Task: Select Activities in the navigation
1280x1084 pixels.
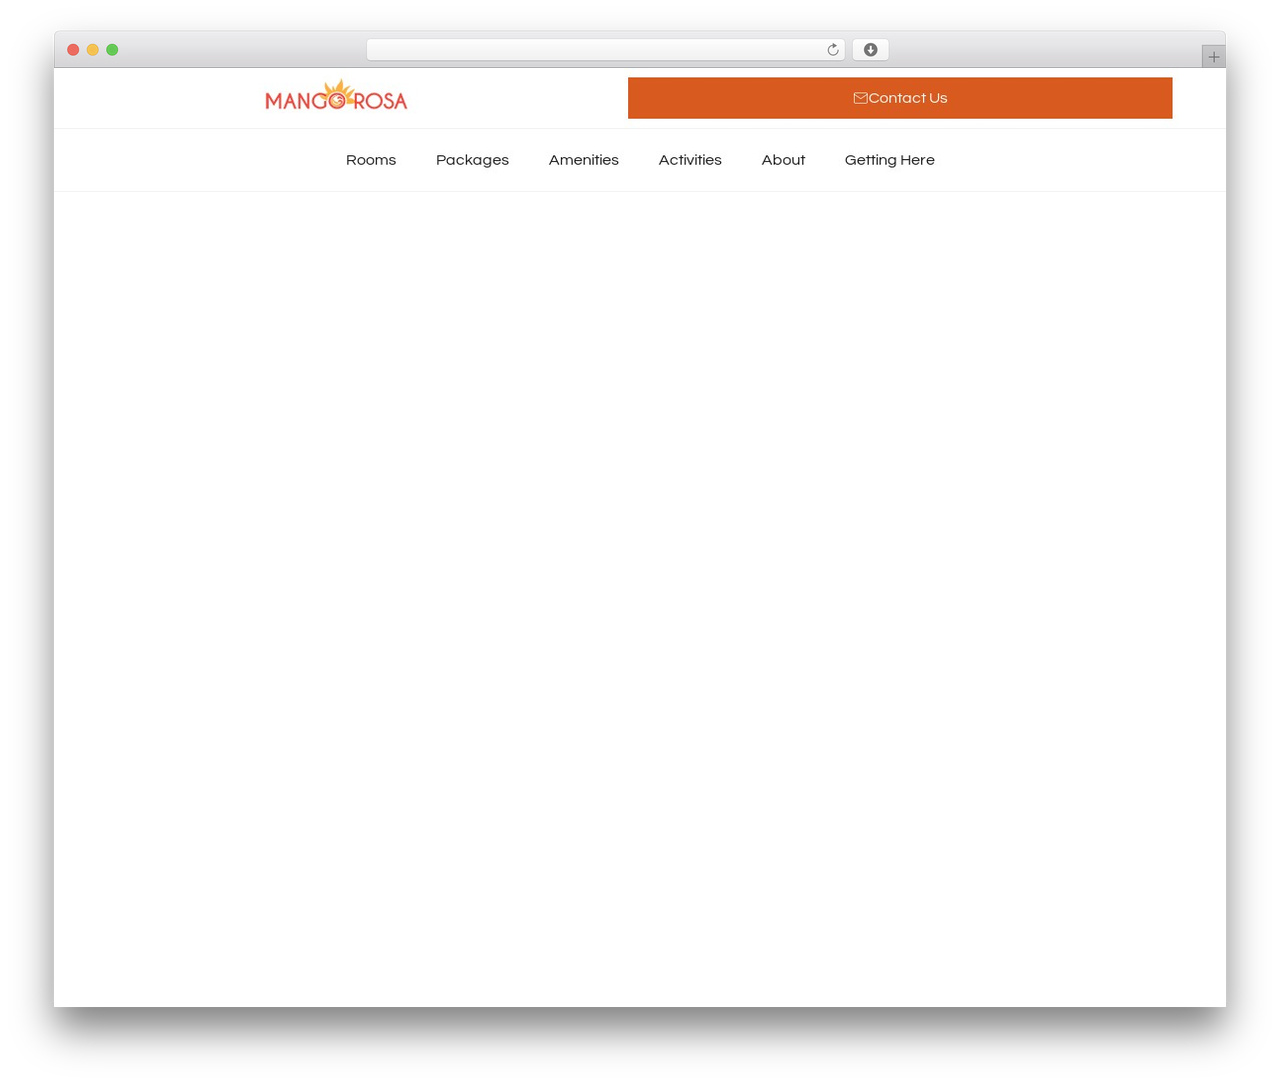Action: click(690, 160)
